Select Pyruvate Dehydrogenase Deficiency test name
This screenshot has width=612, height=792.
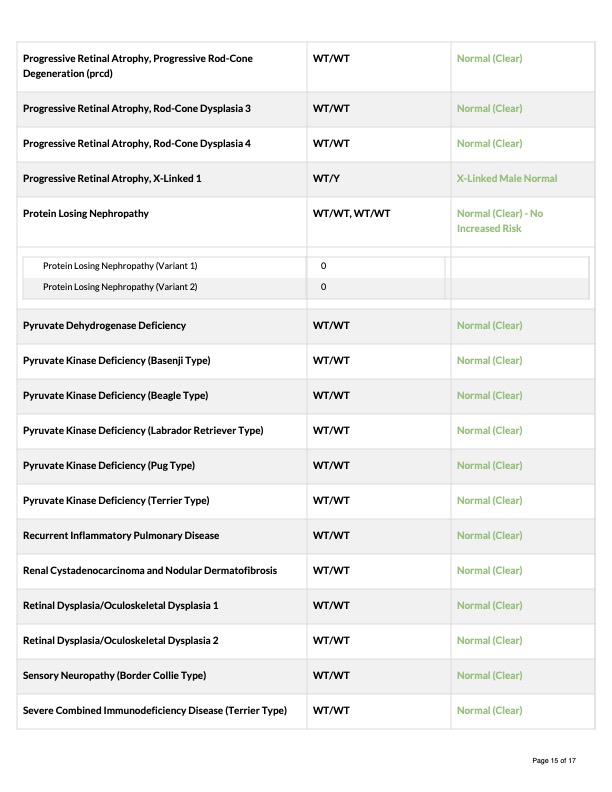[x=105, y=326]
